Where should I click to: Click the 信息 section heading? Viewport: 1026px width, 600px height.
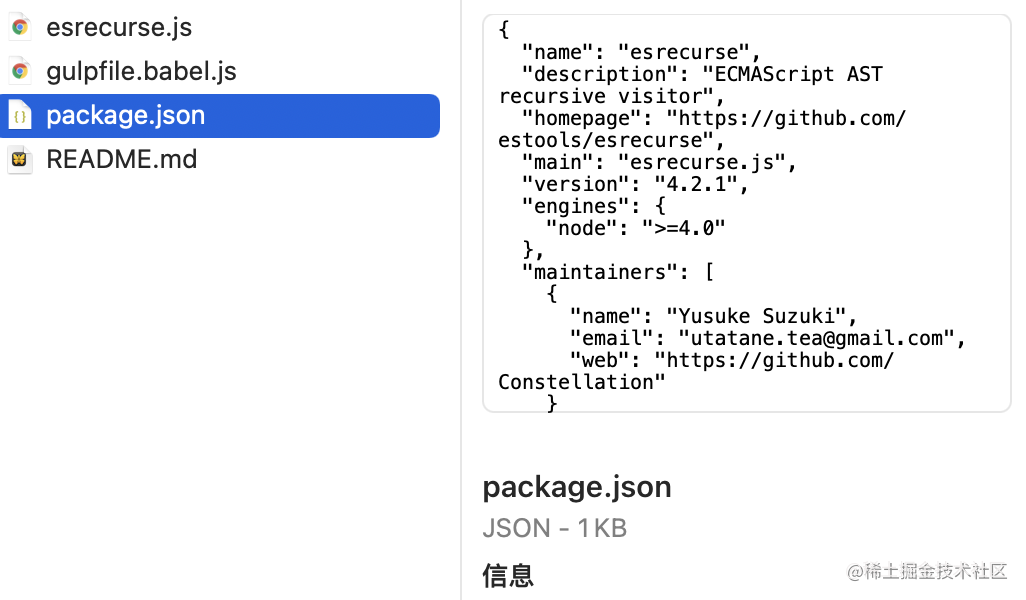click(508, 576)
